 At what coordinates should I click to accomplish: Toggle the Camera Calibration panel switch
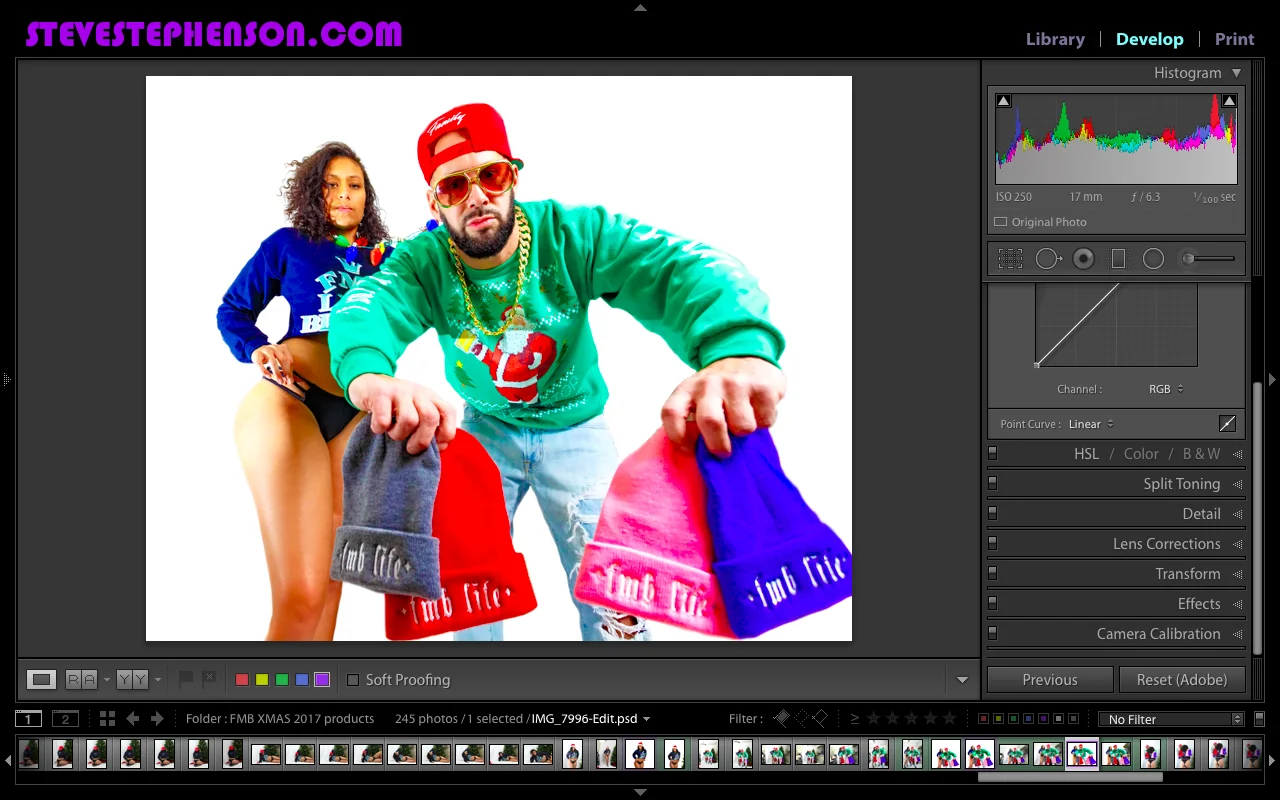(993, 633)
